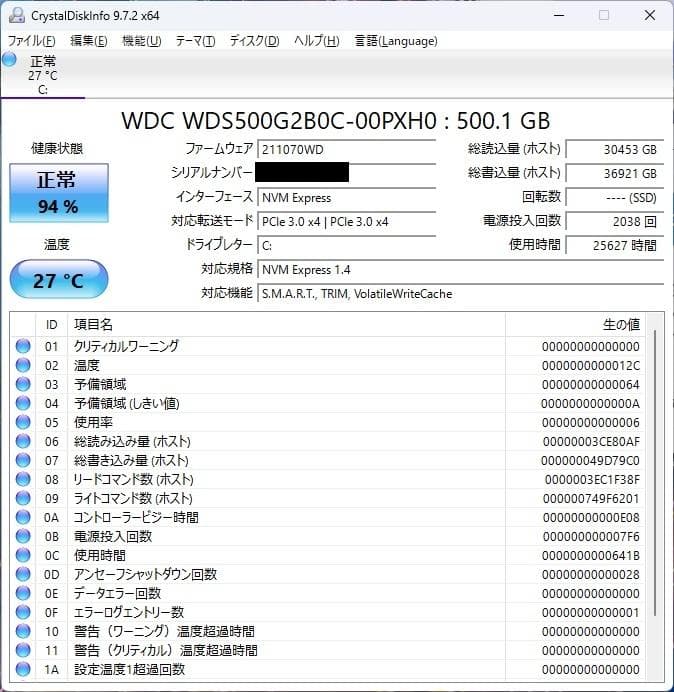Click status orb for 予備領域 (しきい値) row
This screenshot has width=674, height=692.
(x=23, y=403)
